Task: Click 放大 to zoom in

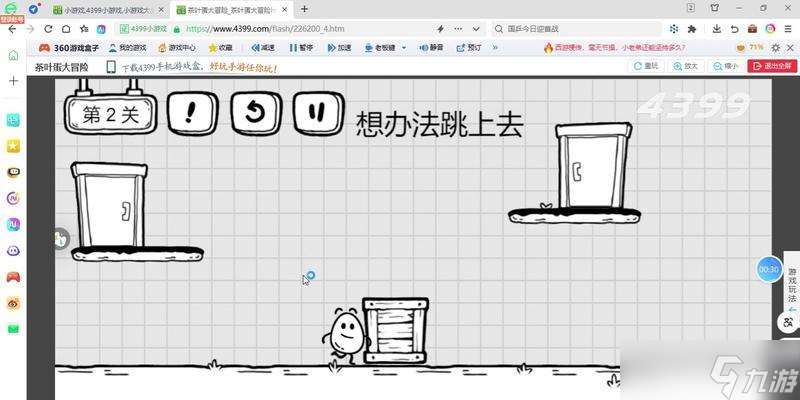Action: 686,66
